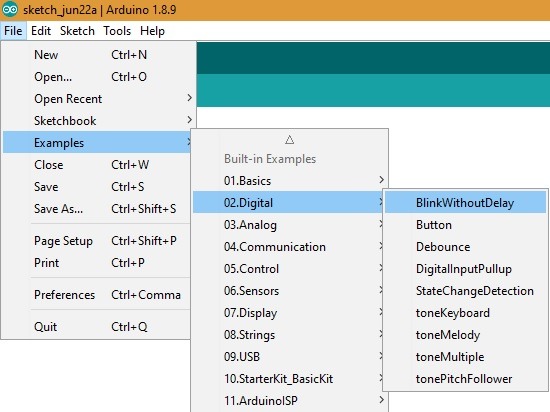Open the 03.Analog examples category
Viewport: 550px width, 412px height.
[x=290, y=225]
